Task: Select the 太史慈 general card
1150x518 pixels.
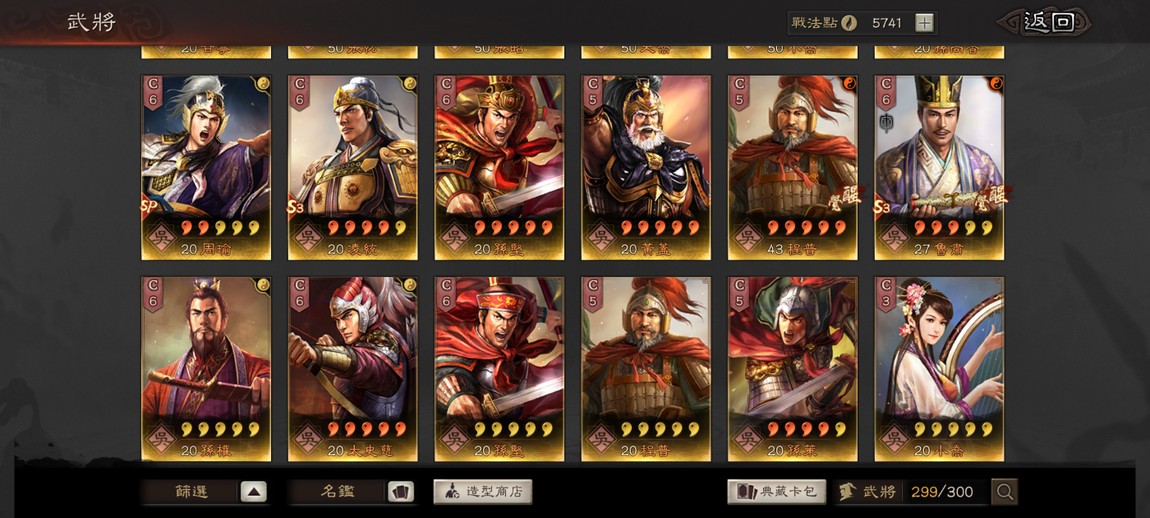Action: tap(353, 369)
